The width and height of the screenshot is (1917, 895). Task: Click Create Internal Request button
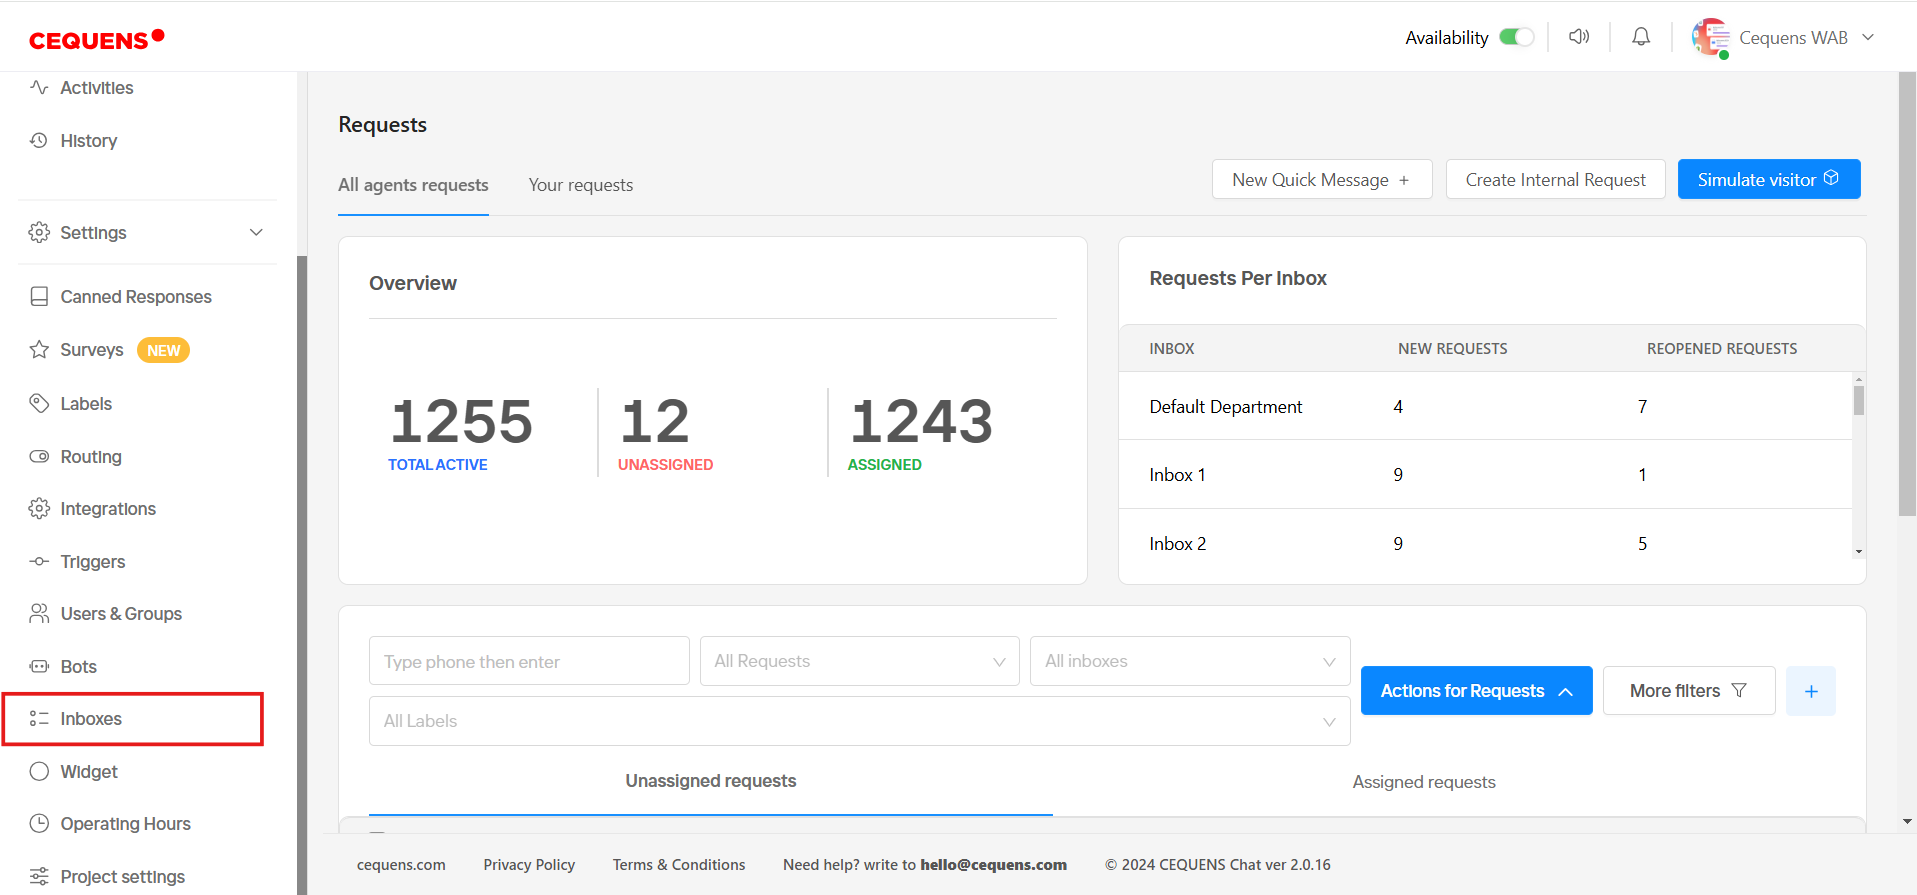(x=1555, y=180)
